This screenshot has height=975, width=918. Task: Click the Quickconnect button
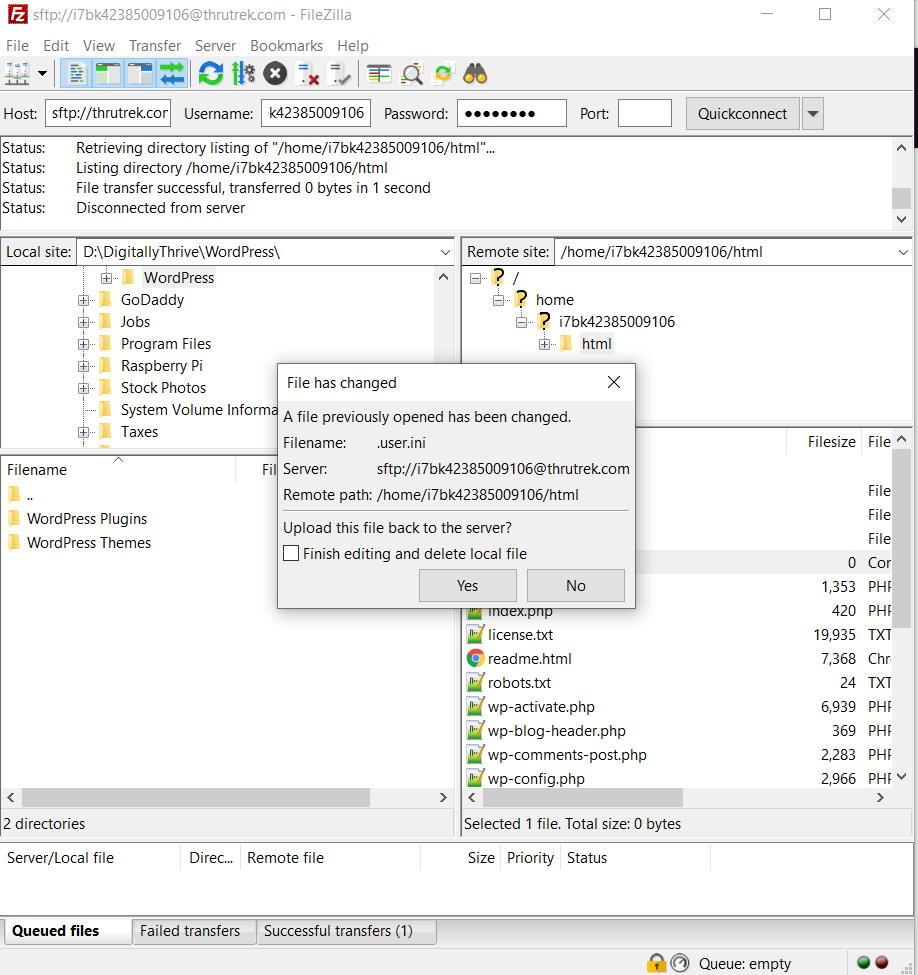743,114
